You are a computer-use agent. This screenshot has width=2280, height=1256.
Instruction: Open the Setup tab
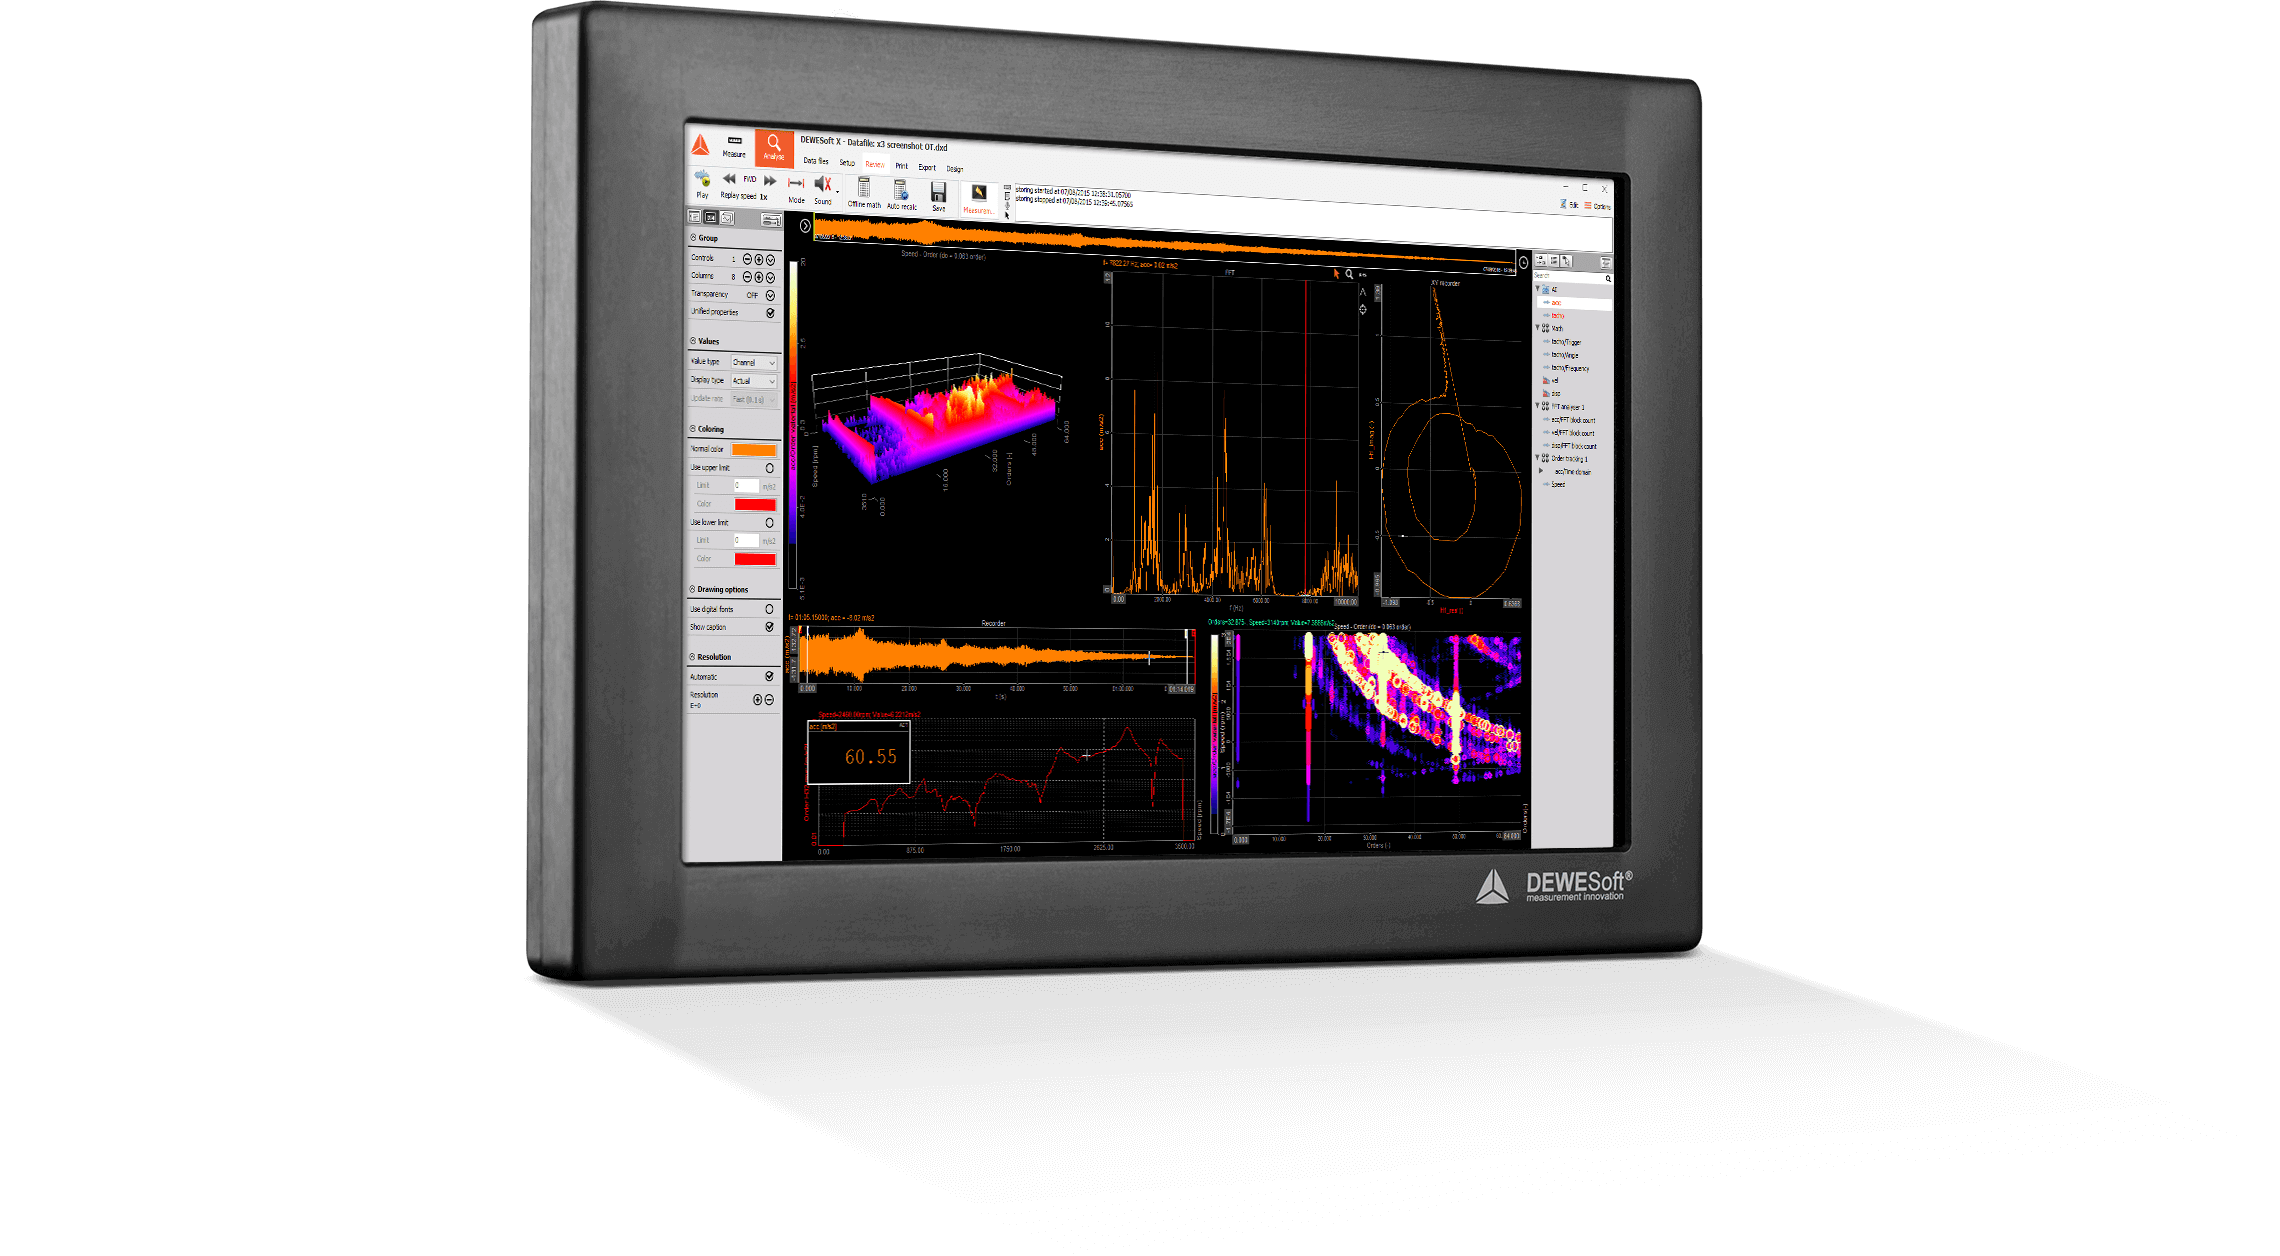click(x=847, y=163)
